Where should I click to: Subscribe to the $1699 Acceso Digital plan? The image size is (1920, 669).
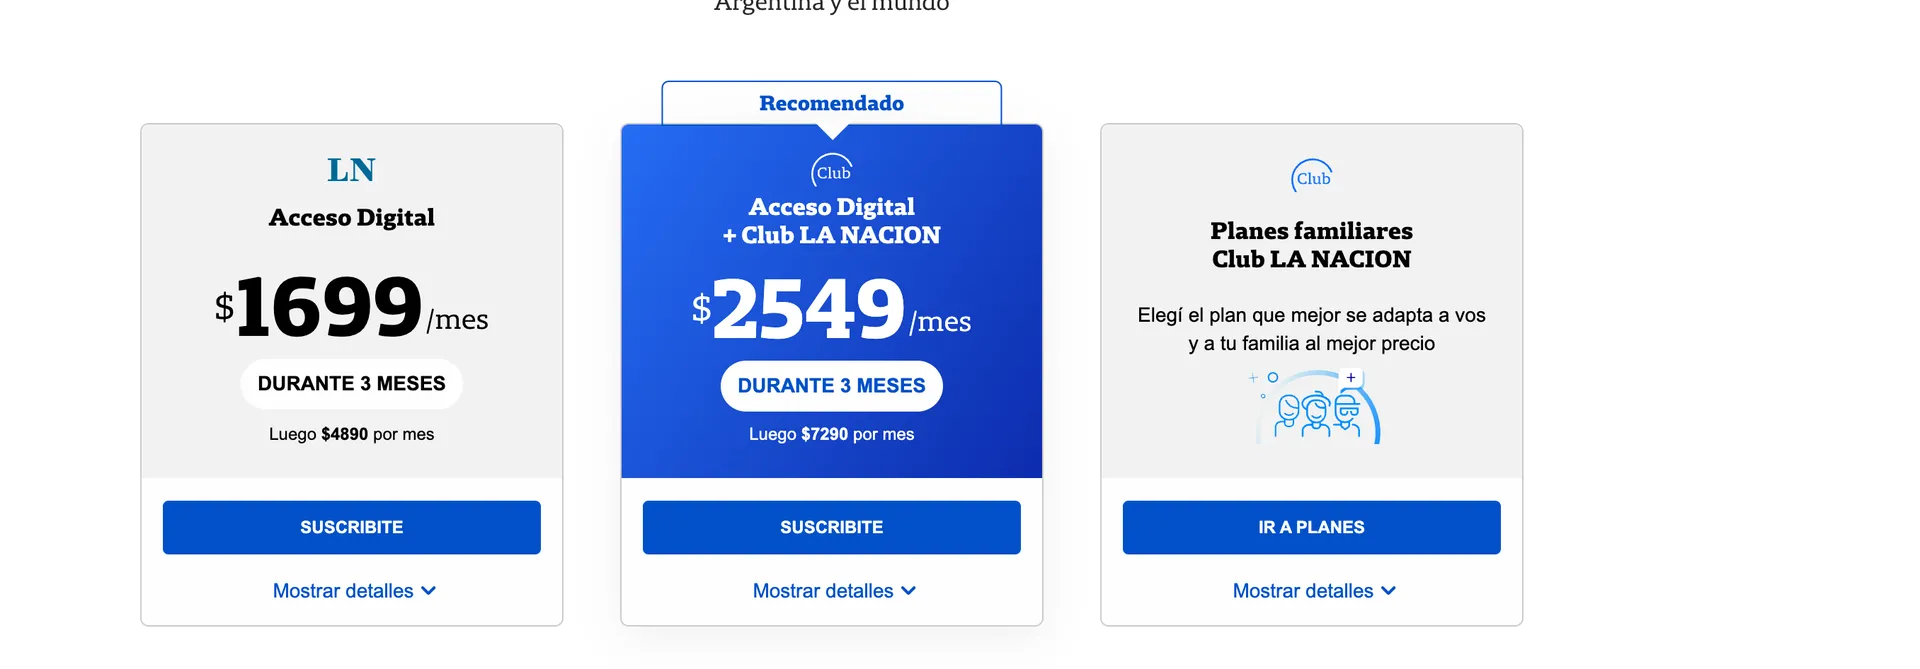click(x=352, y=527)
